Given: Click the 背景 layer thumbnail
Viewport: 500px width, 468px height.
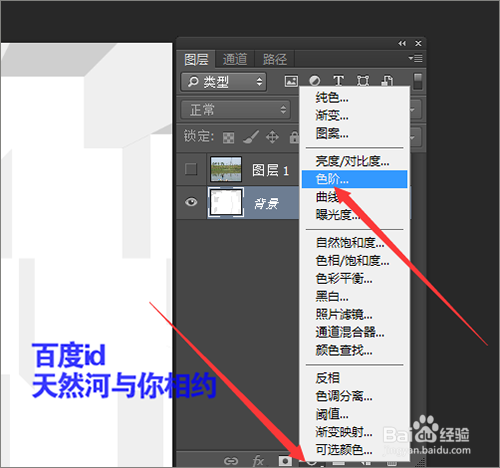Looking at the screenshot, I should (x=226, y=202).
